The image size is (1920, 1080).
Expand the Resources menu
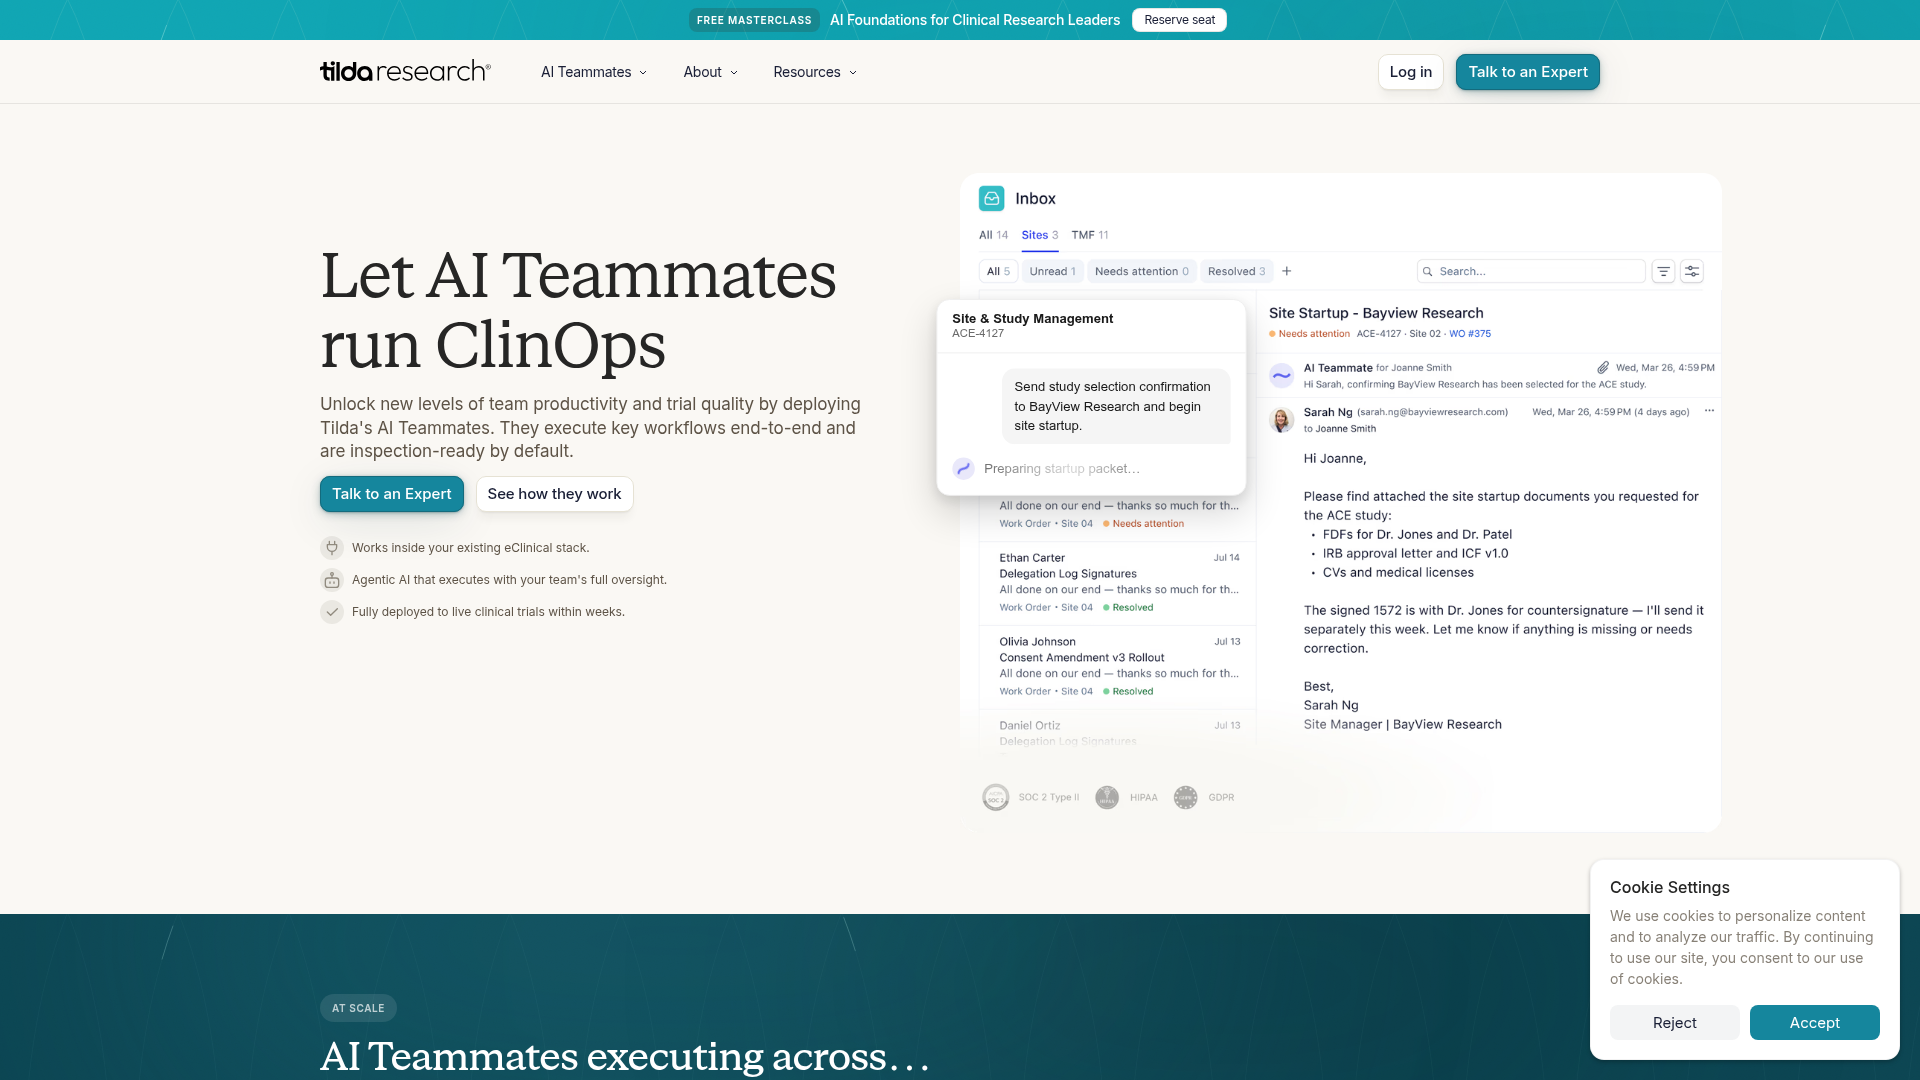(x=815, y=72)
